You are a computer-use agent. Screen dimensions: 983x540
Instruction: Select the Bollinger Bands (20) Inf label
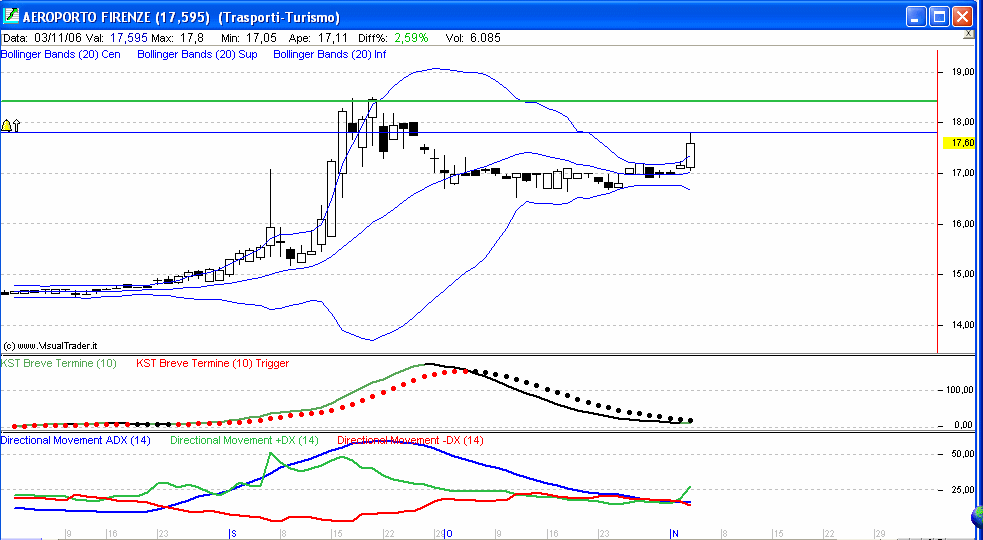click(x=330, y=55)
